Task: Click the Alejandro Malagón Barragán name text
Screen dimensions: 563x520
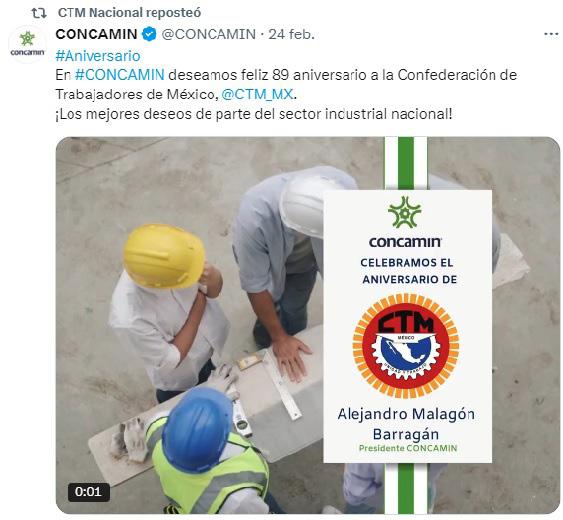Action: pyautogui.click(x=406, y=424)
